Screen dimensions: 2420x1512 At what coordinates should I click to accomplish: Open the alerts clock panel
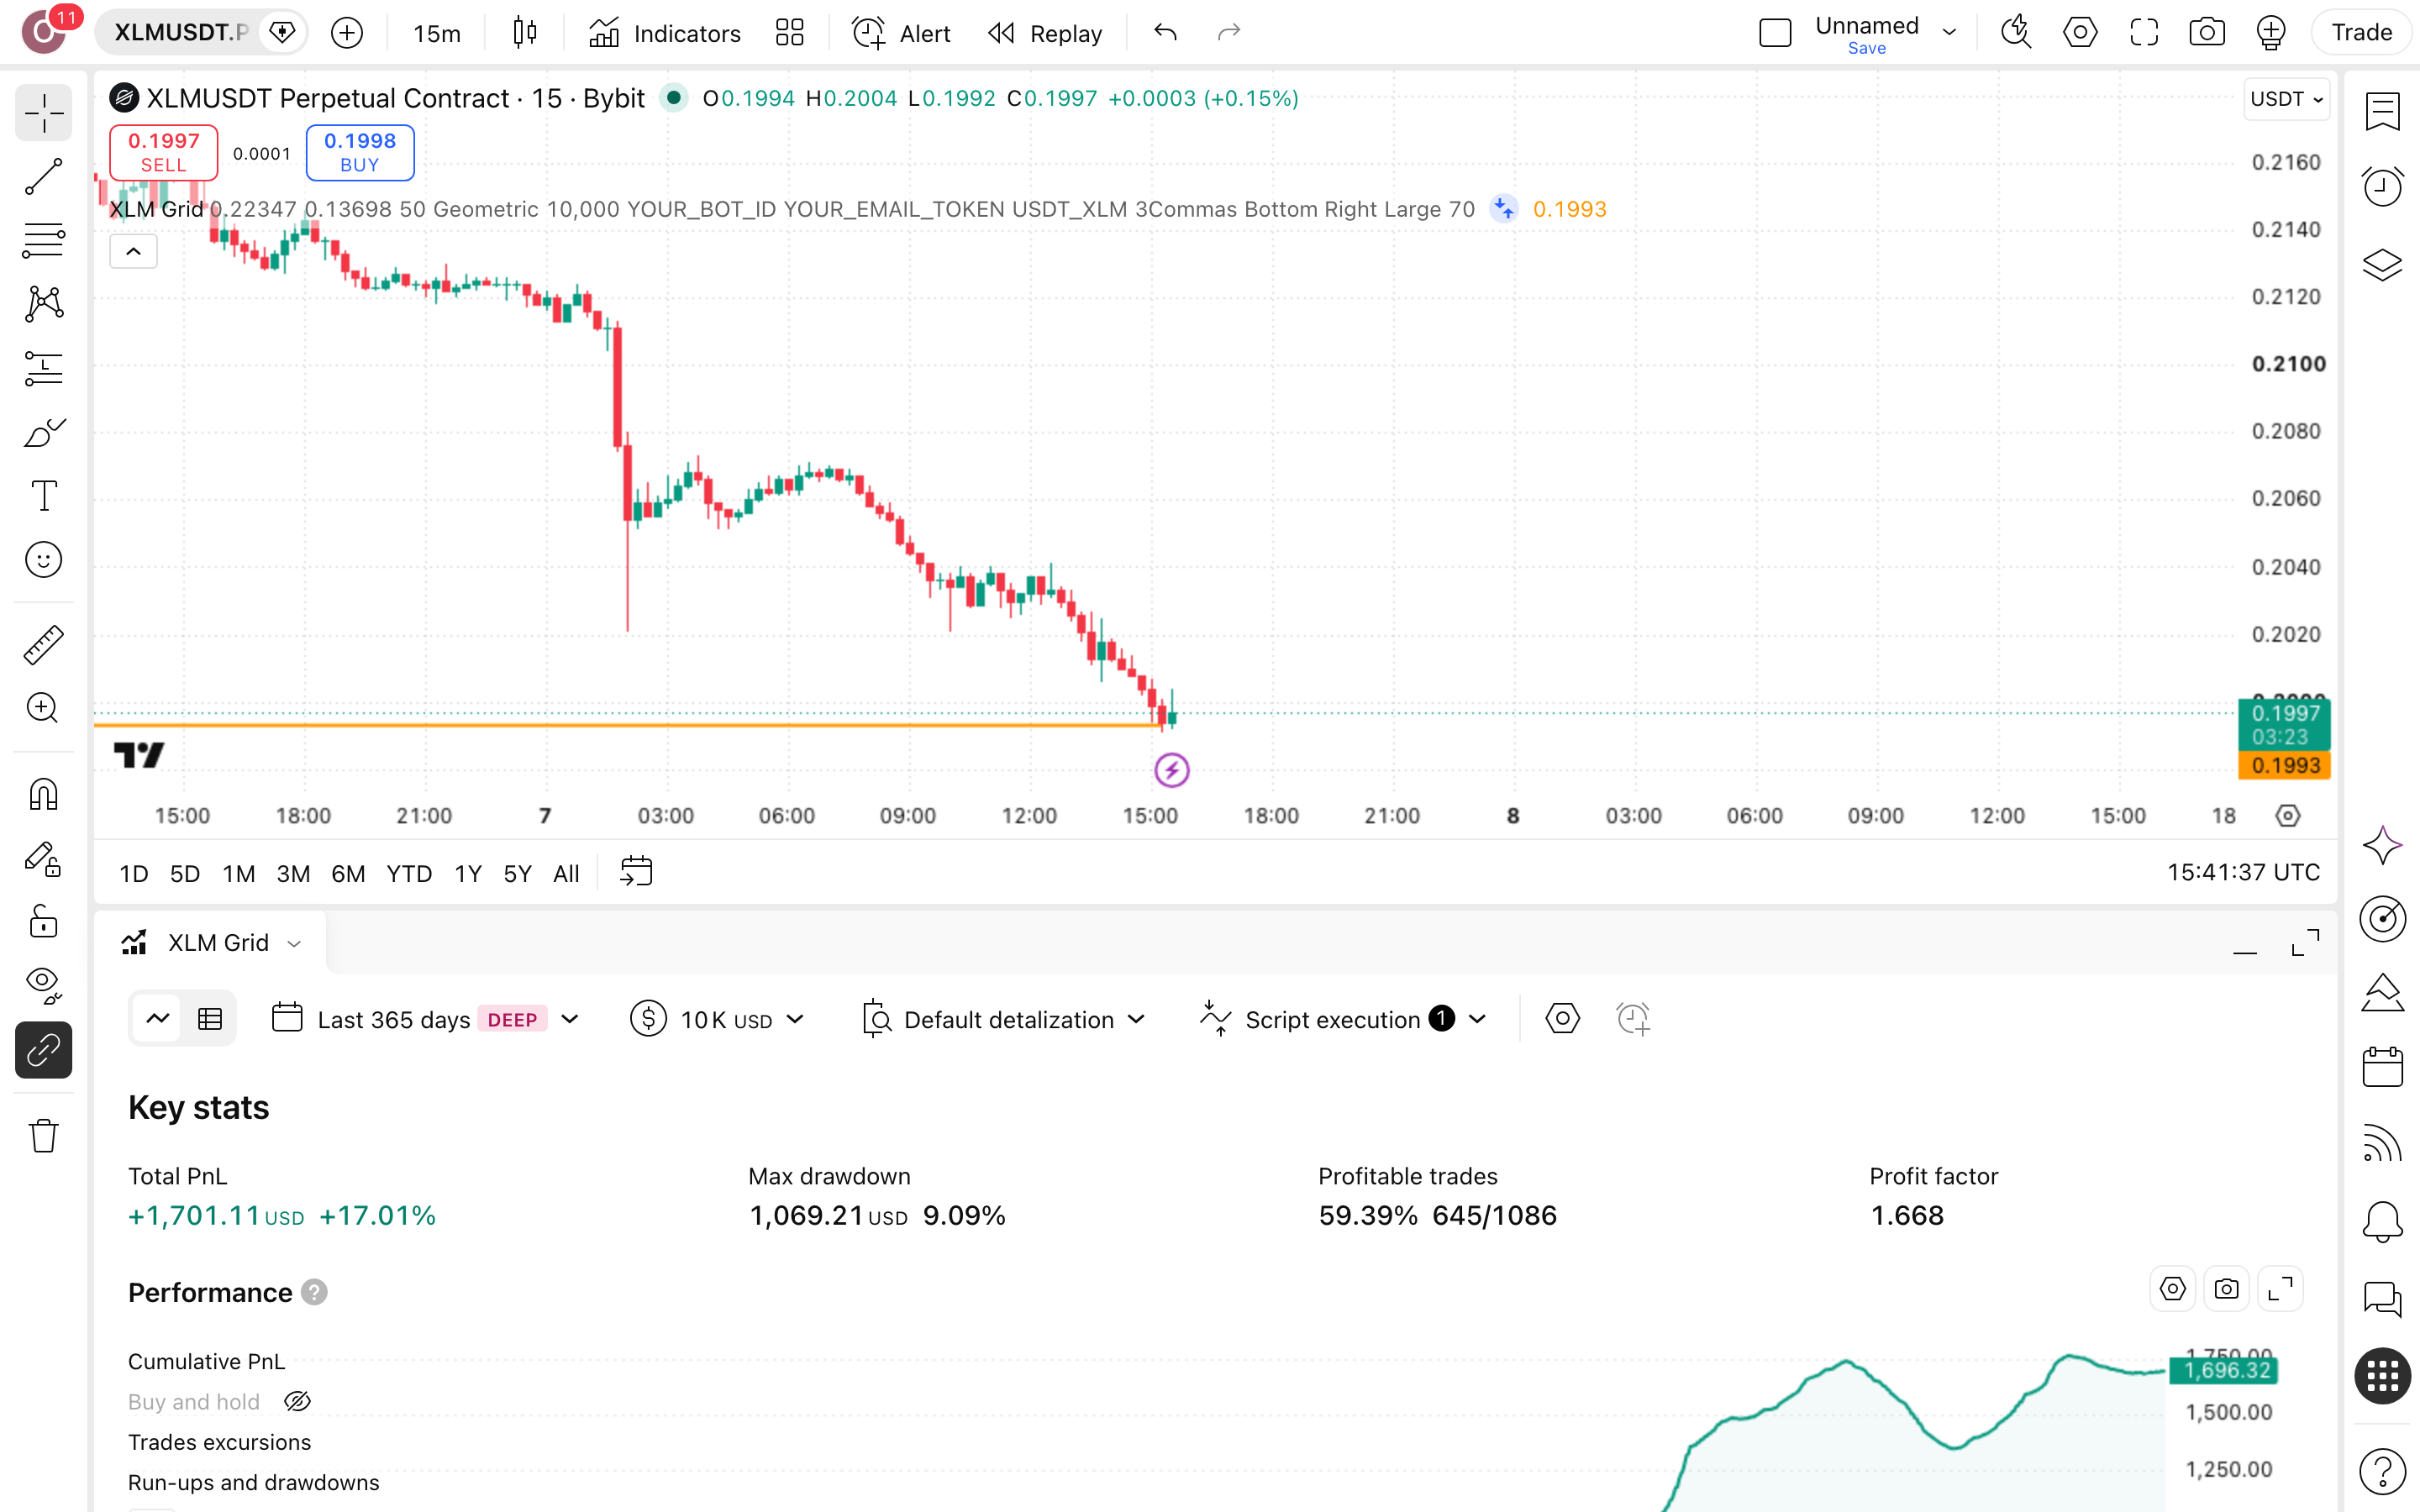2382,187
